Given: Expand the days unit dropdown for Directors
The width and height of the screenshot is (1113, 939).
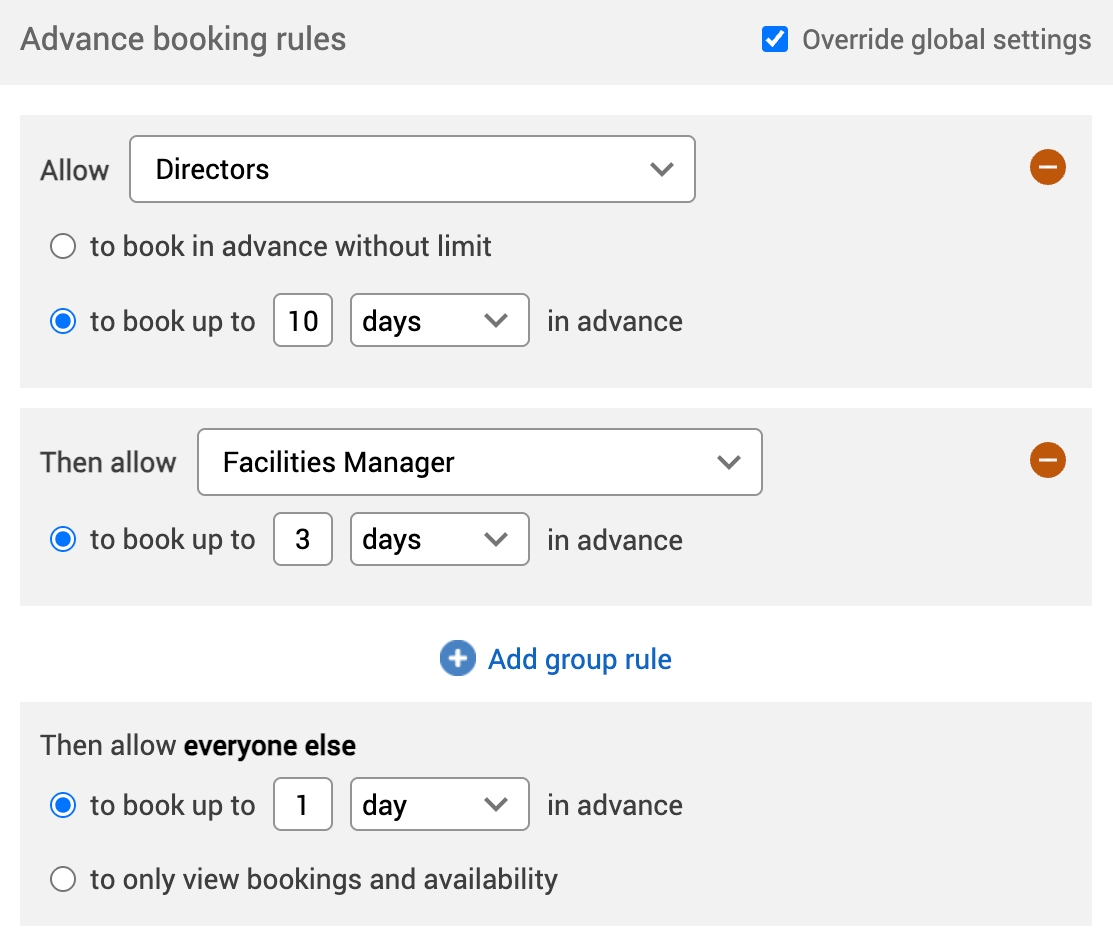Looking at the screenshot, I should pos(439,320).
